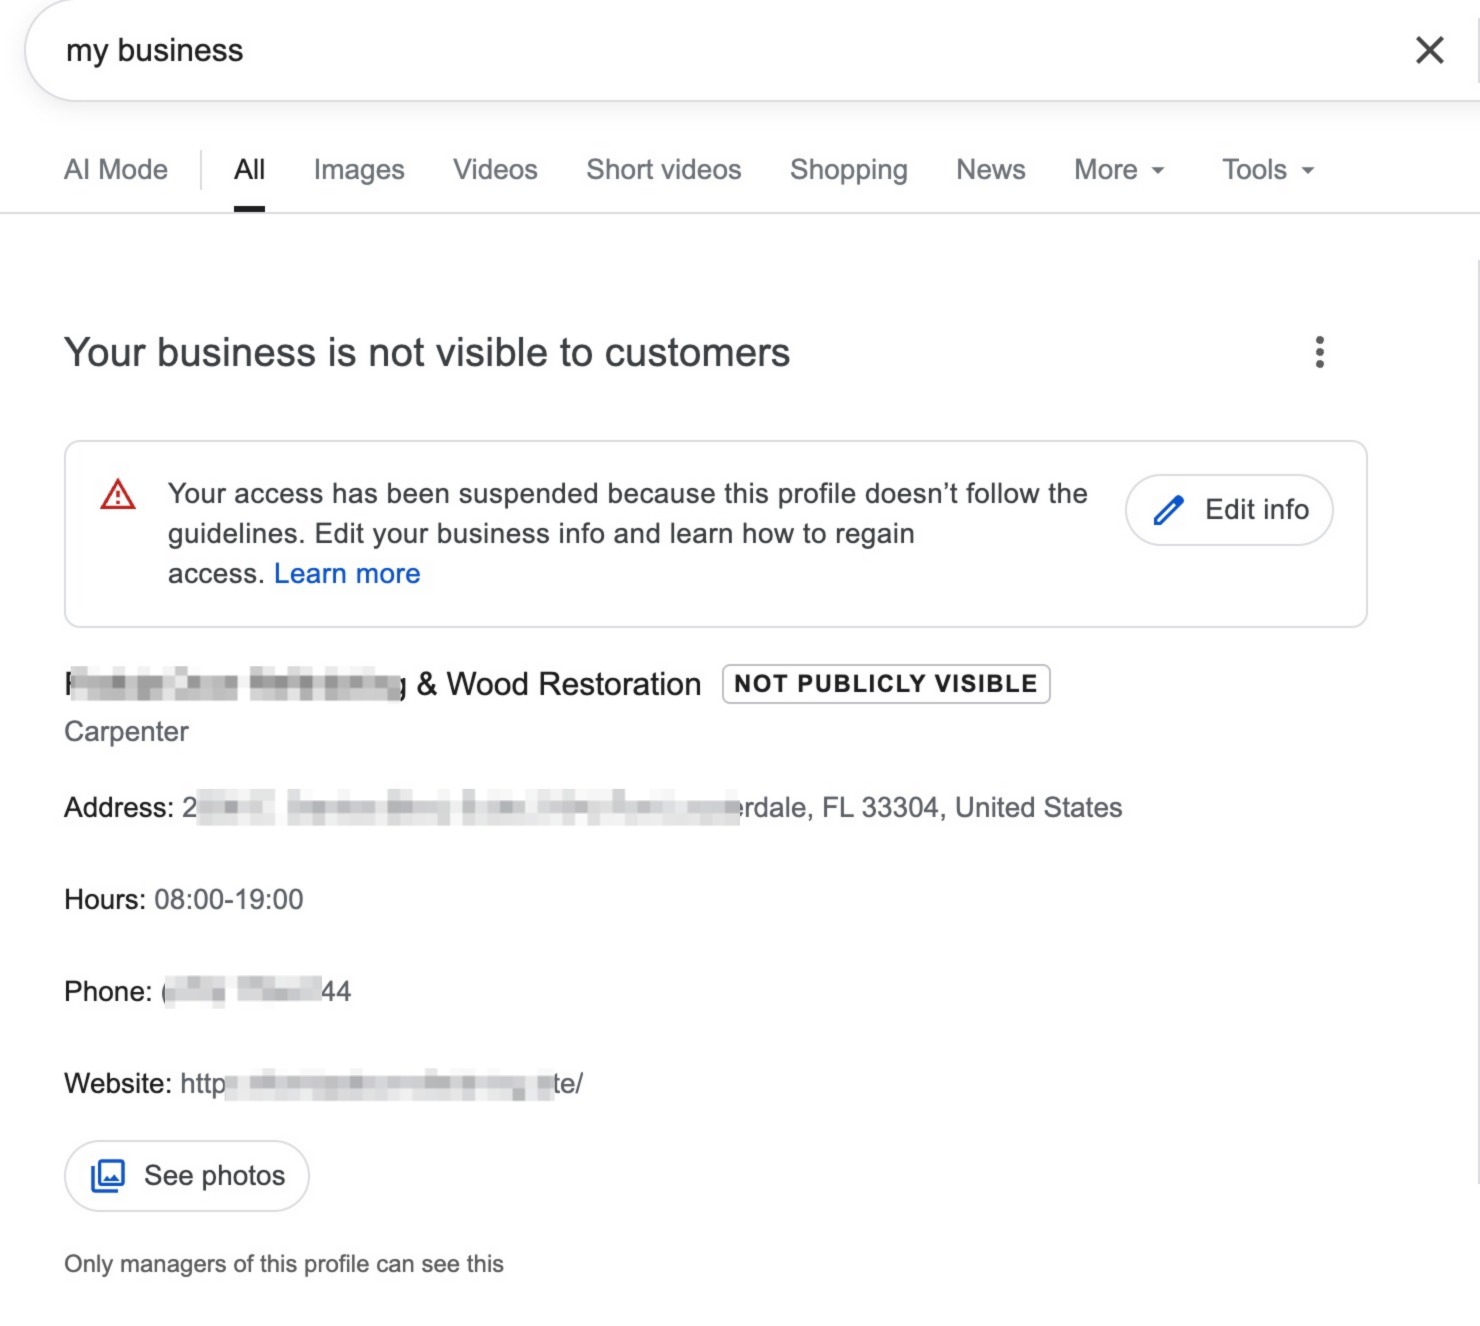
Task: Open the three-dot options menu
Action: pos(1319,352)
